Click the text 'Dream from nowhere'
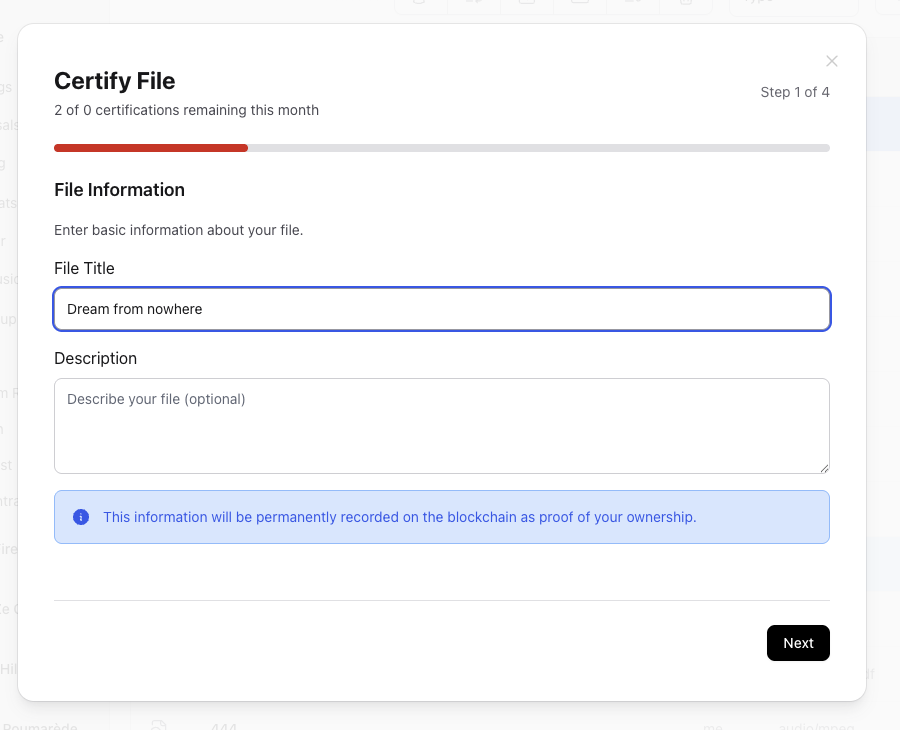 point(134,309)
